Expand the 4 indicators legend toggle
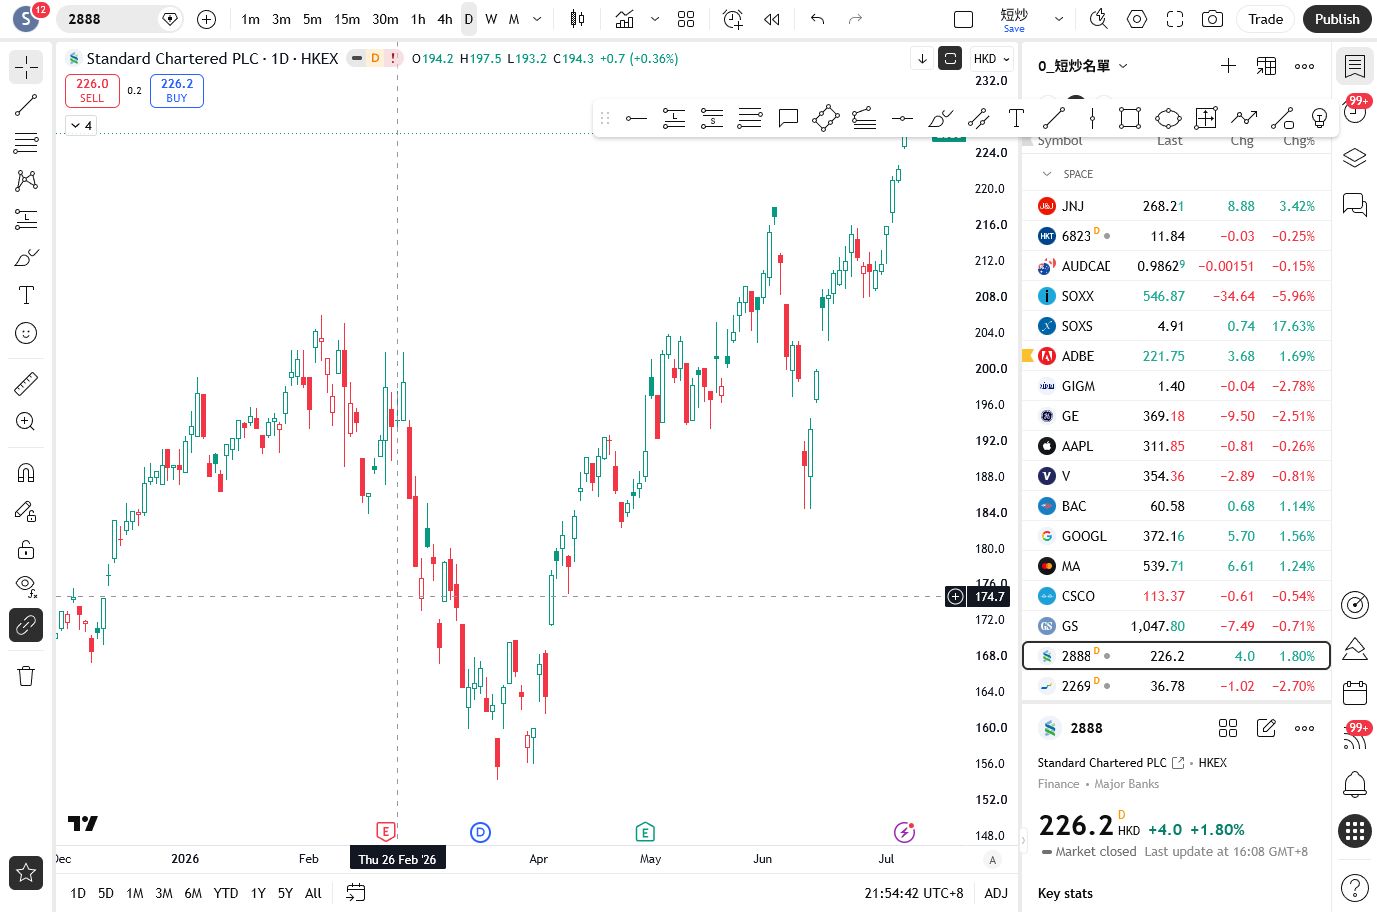The width and height of the screenshot is (1377, 912). pyautogui.click(x=81, y=125)
